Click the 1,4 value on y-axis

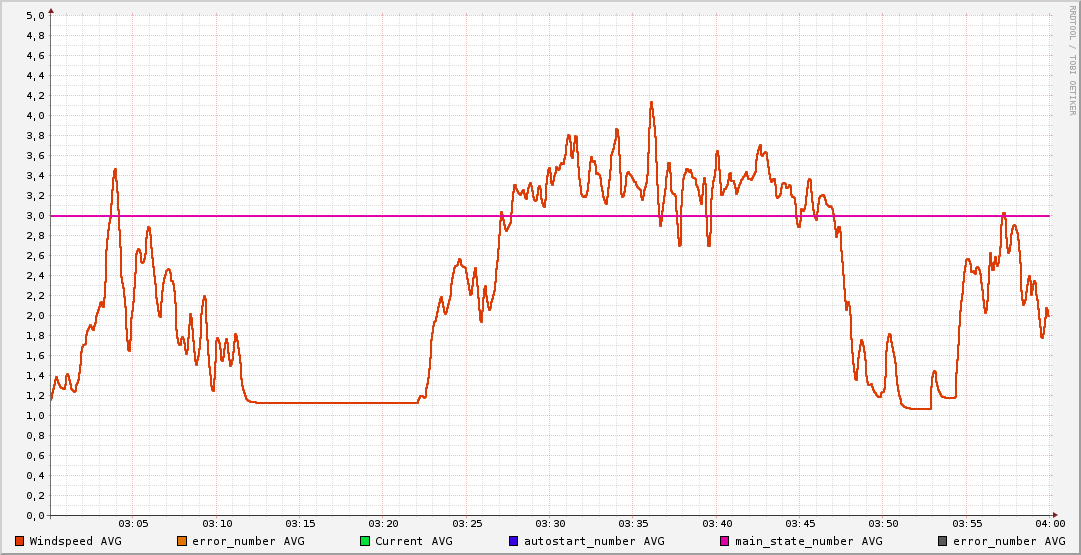pyautogui.click(x=37, y=376)
